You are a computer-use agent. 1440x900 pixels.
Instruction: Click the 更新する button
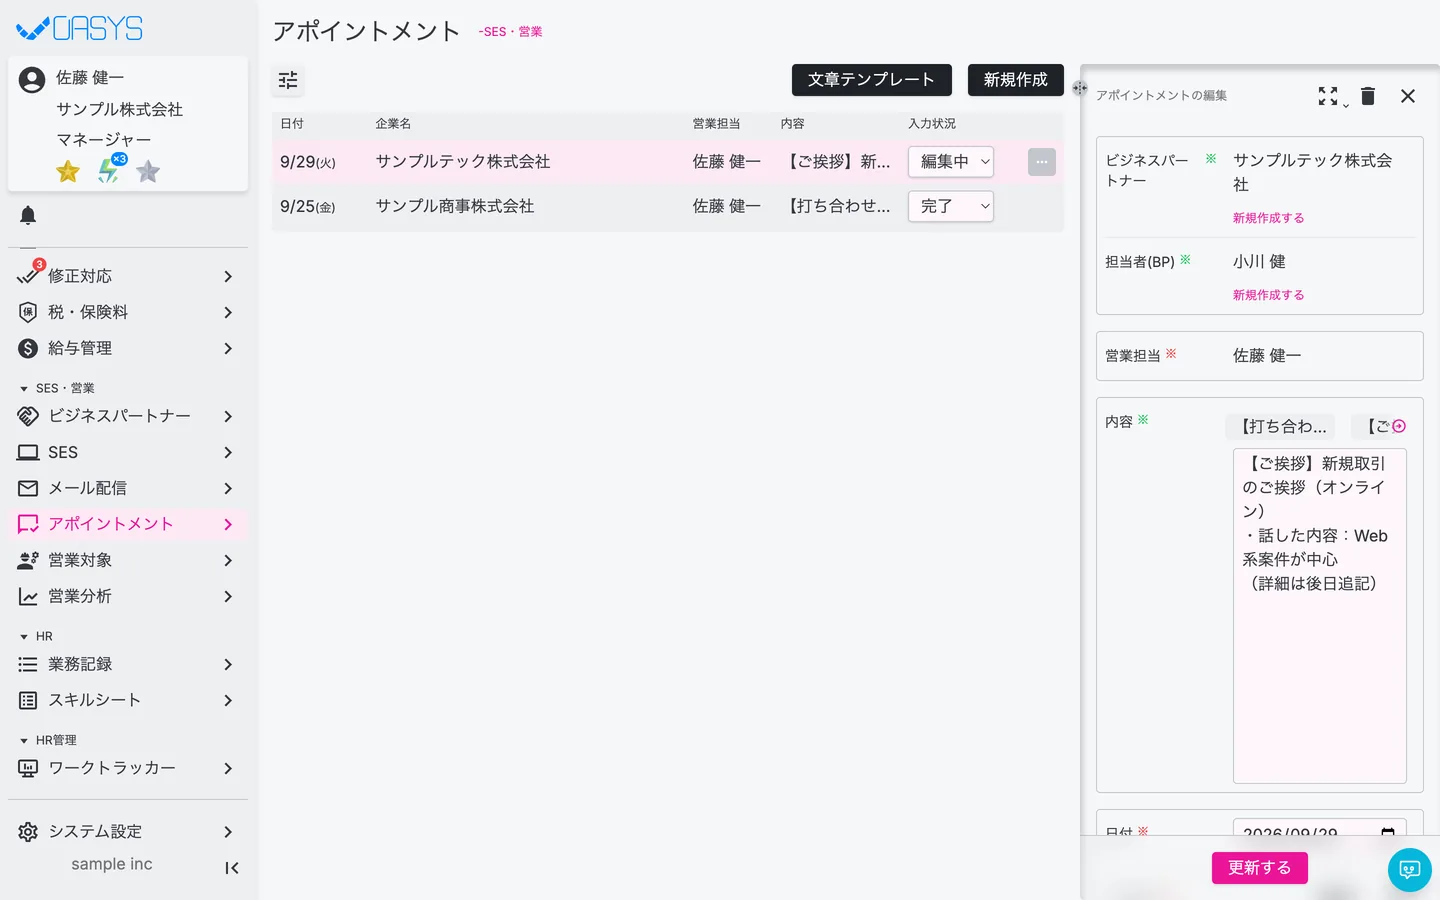point(1260,868)
